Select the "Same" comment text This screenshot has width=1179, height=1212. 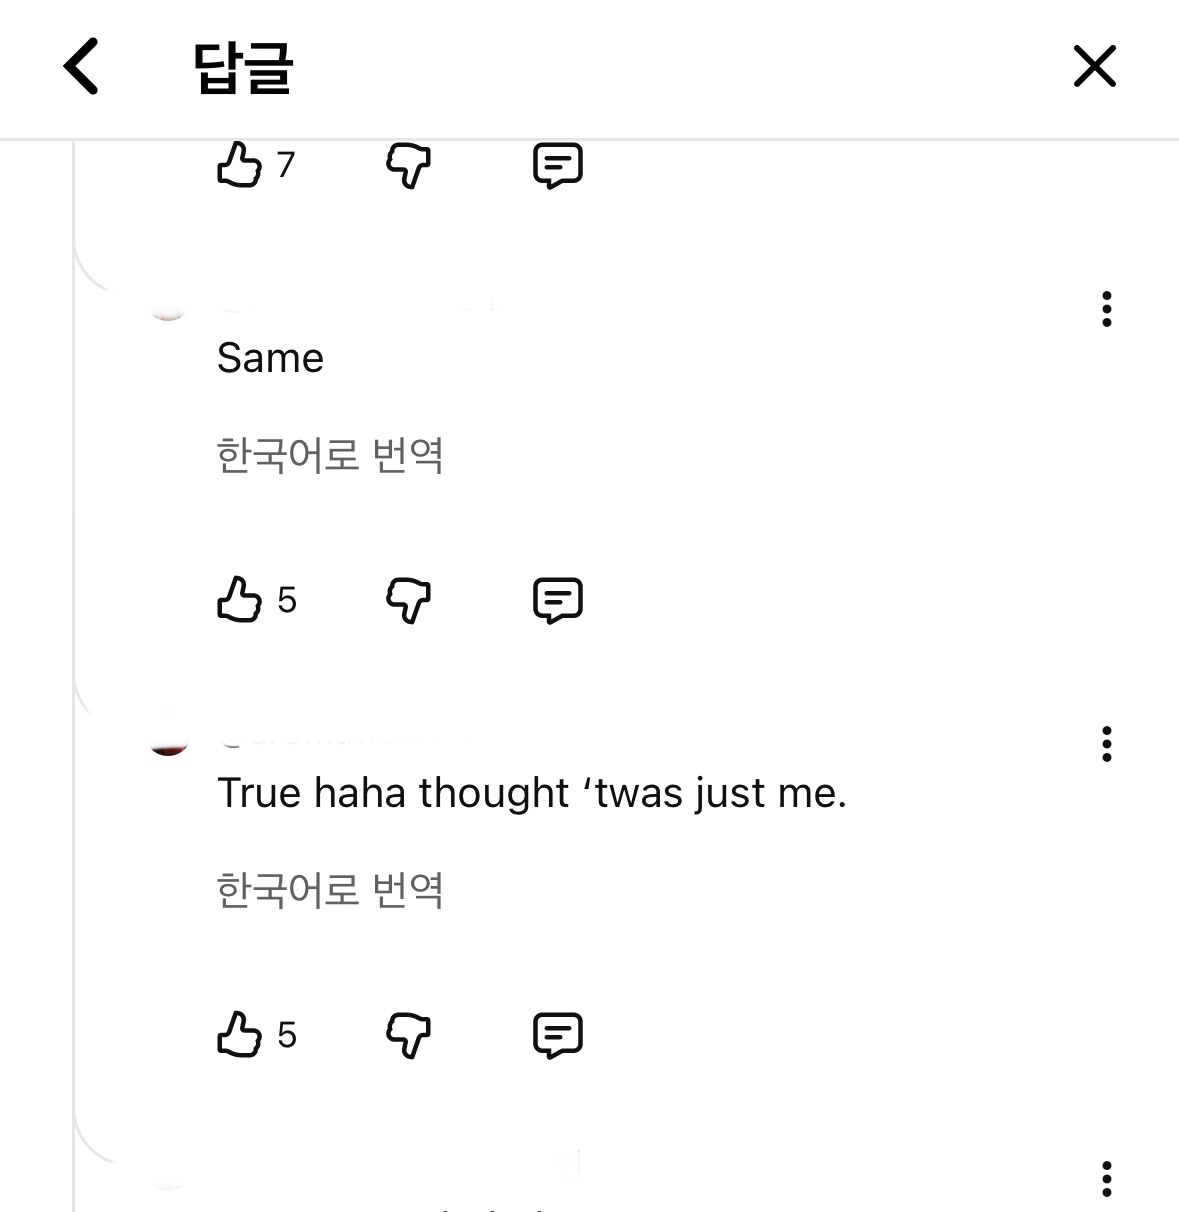click(x=270, y=358)
